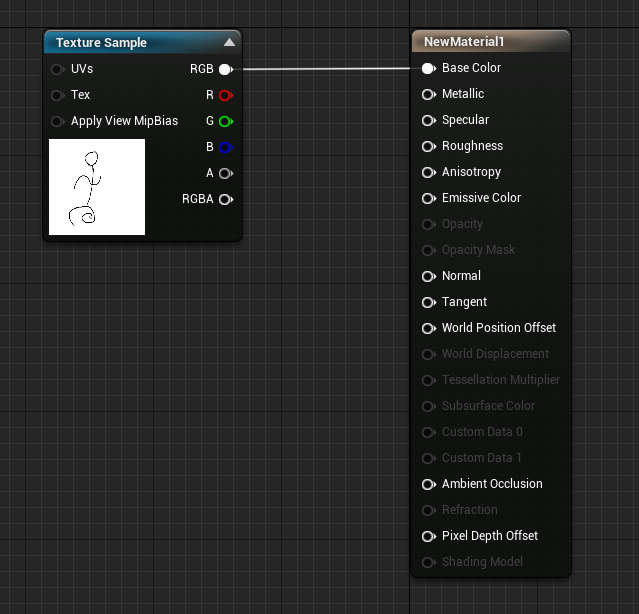Click the red R output pin
639x614 pixels.
coord(226,95)
